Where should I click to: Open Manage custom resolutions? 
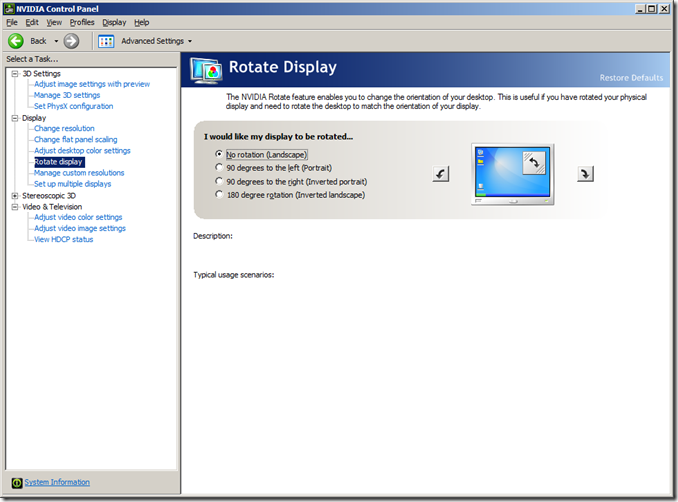tap(79, 173)
